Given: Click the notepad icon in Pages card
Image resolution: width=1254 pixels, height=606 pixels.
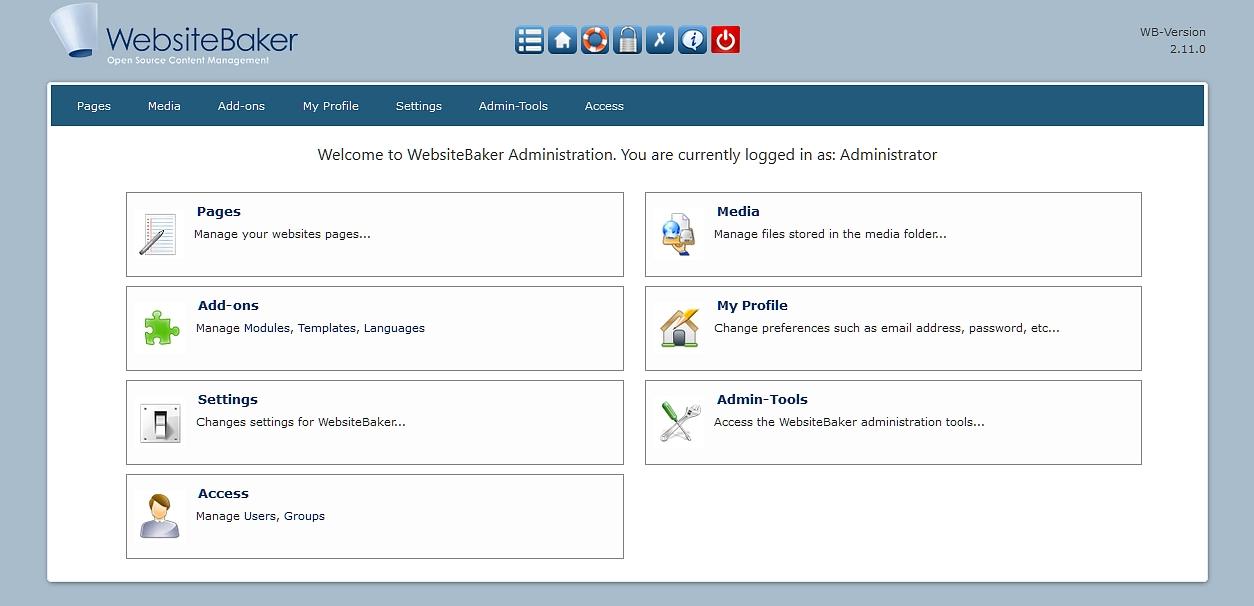Looking at the screenshot, I should (x=158, y=234).
